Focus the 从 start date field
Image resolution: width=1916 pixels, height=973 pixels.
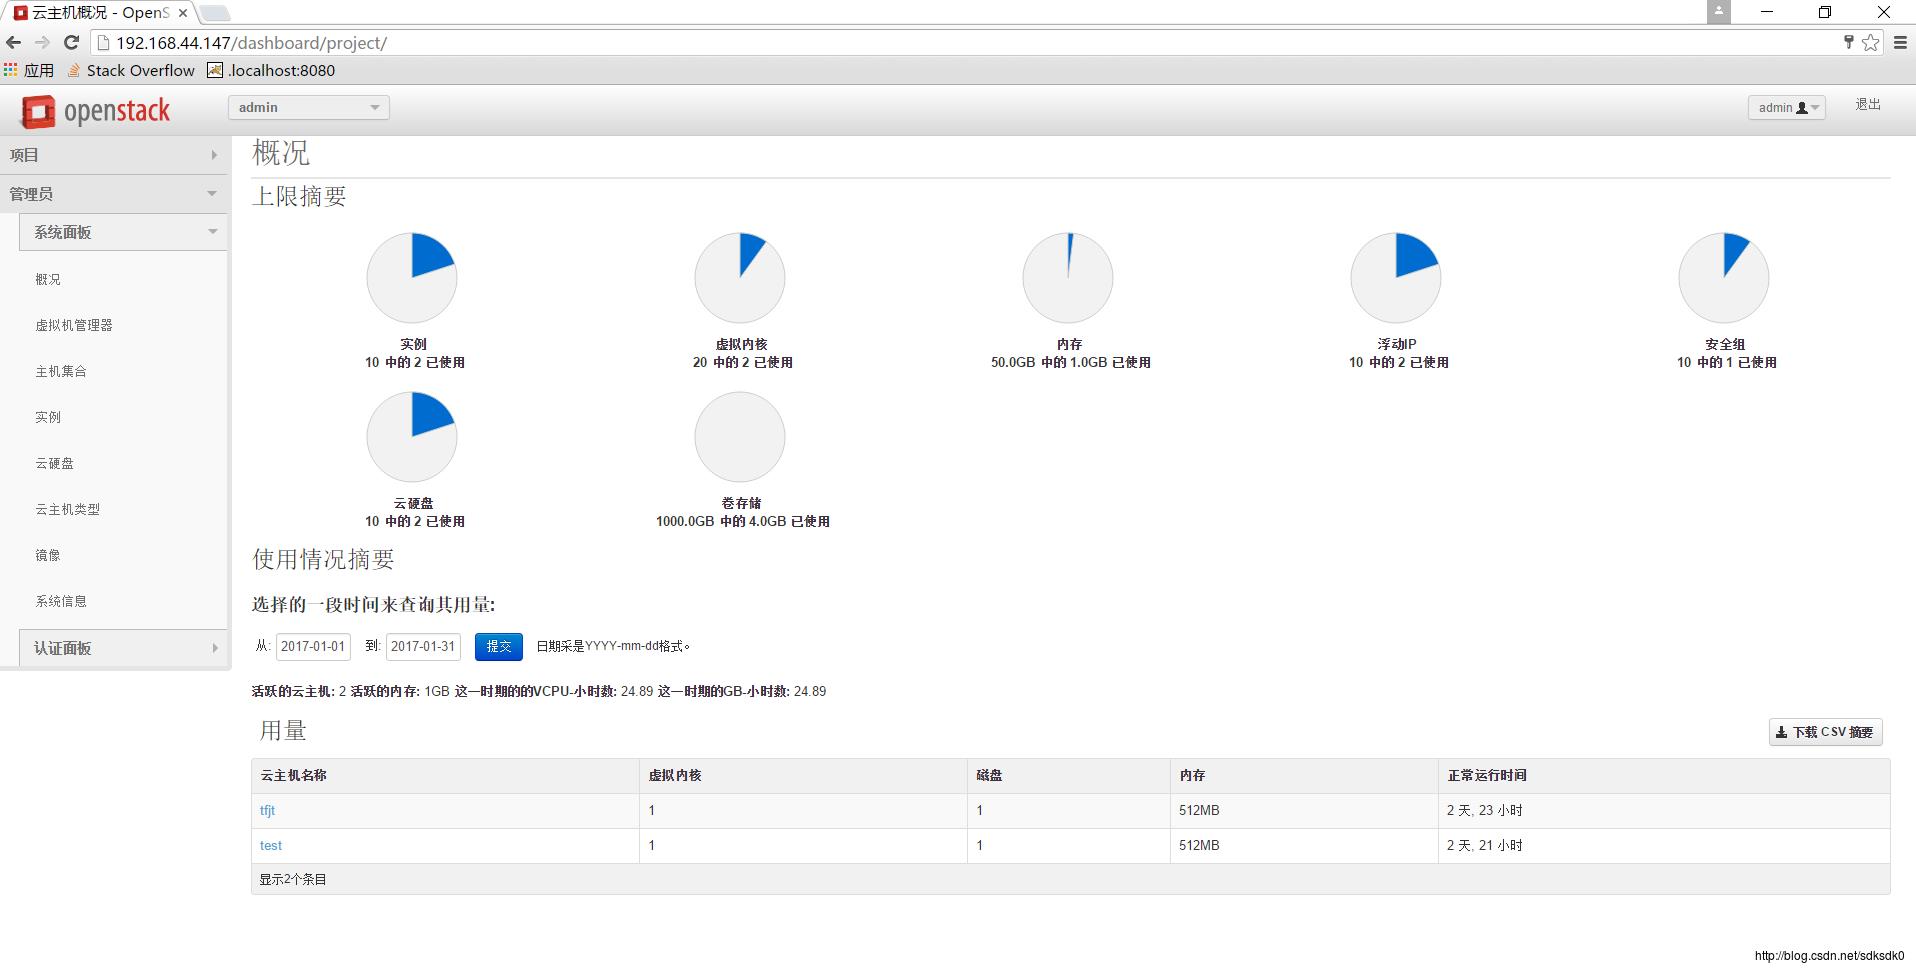(x=313, y=646)
